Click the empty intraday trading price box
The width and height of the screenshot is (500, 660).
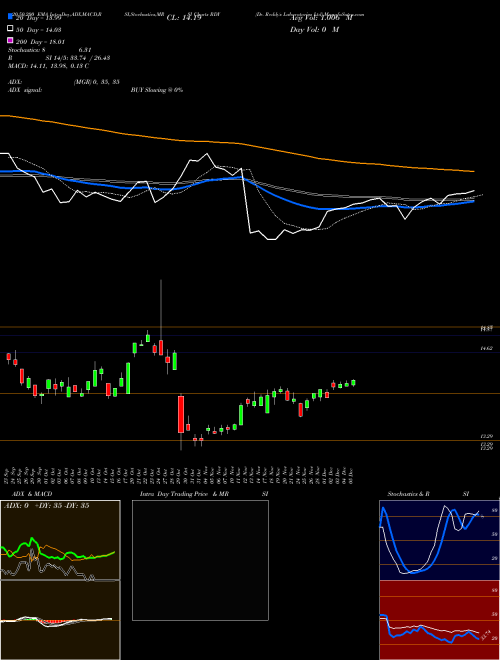tap(200, 560)
